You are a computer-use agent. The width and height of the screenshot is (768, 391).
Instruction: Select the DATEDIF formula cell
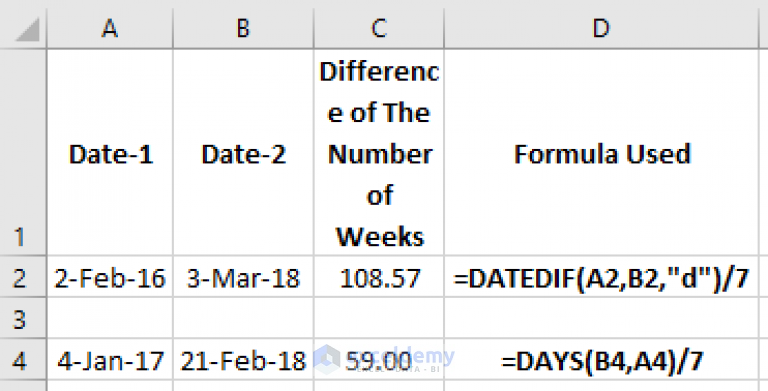click(601, 276)
